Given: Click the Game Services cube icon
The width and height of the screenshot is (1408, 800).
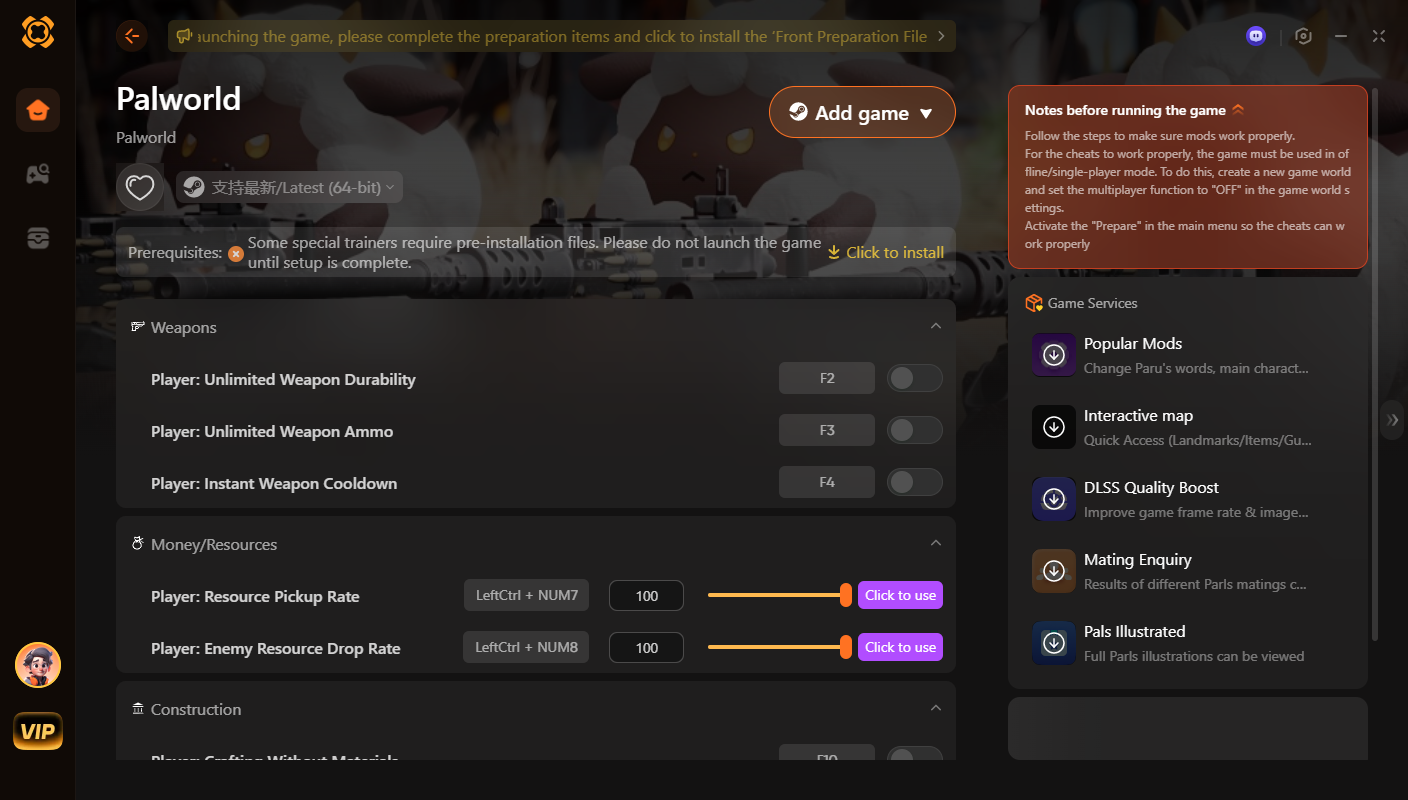Looking at the screenshot, I should coord(1034,303).
